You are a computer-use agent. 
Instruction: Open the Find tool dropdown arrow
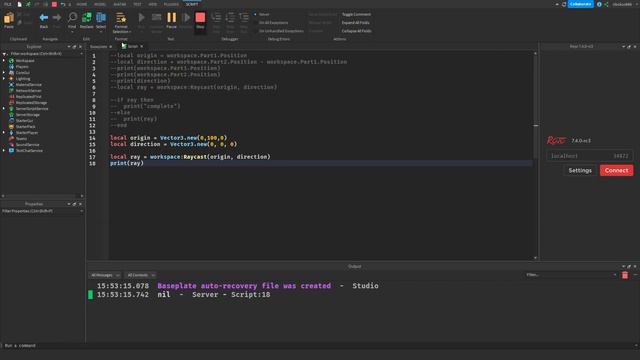72,32
